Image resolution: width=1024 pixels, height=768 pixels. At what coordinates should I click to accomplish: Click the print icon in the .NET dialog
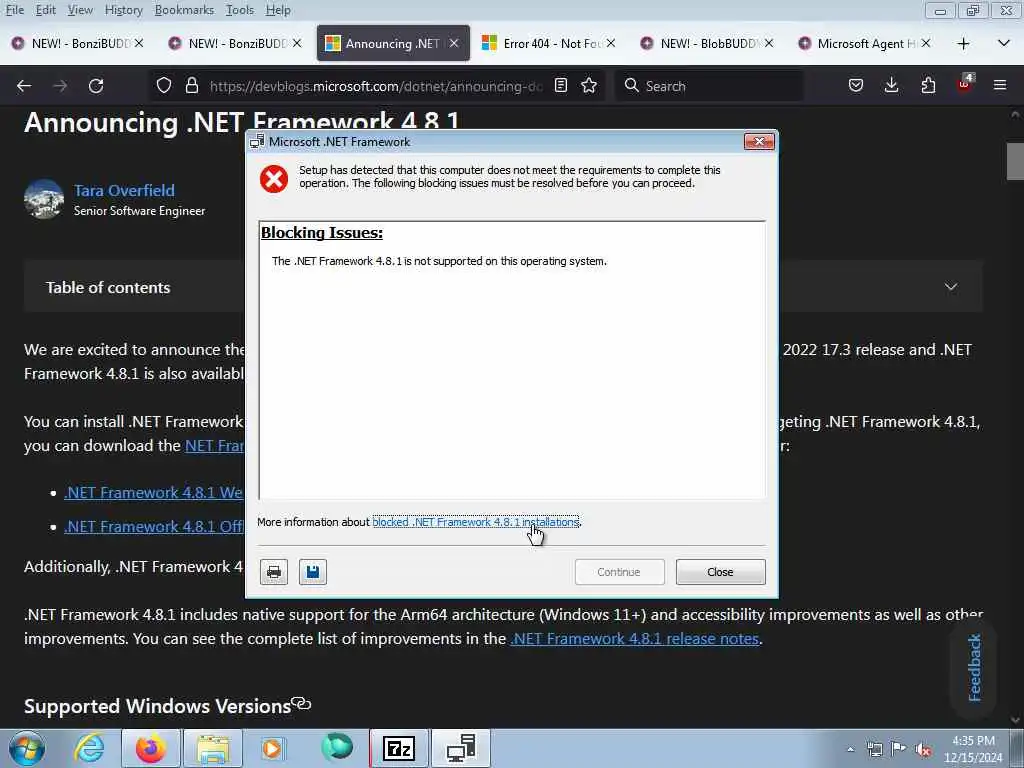274,572
